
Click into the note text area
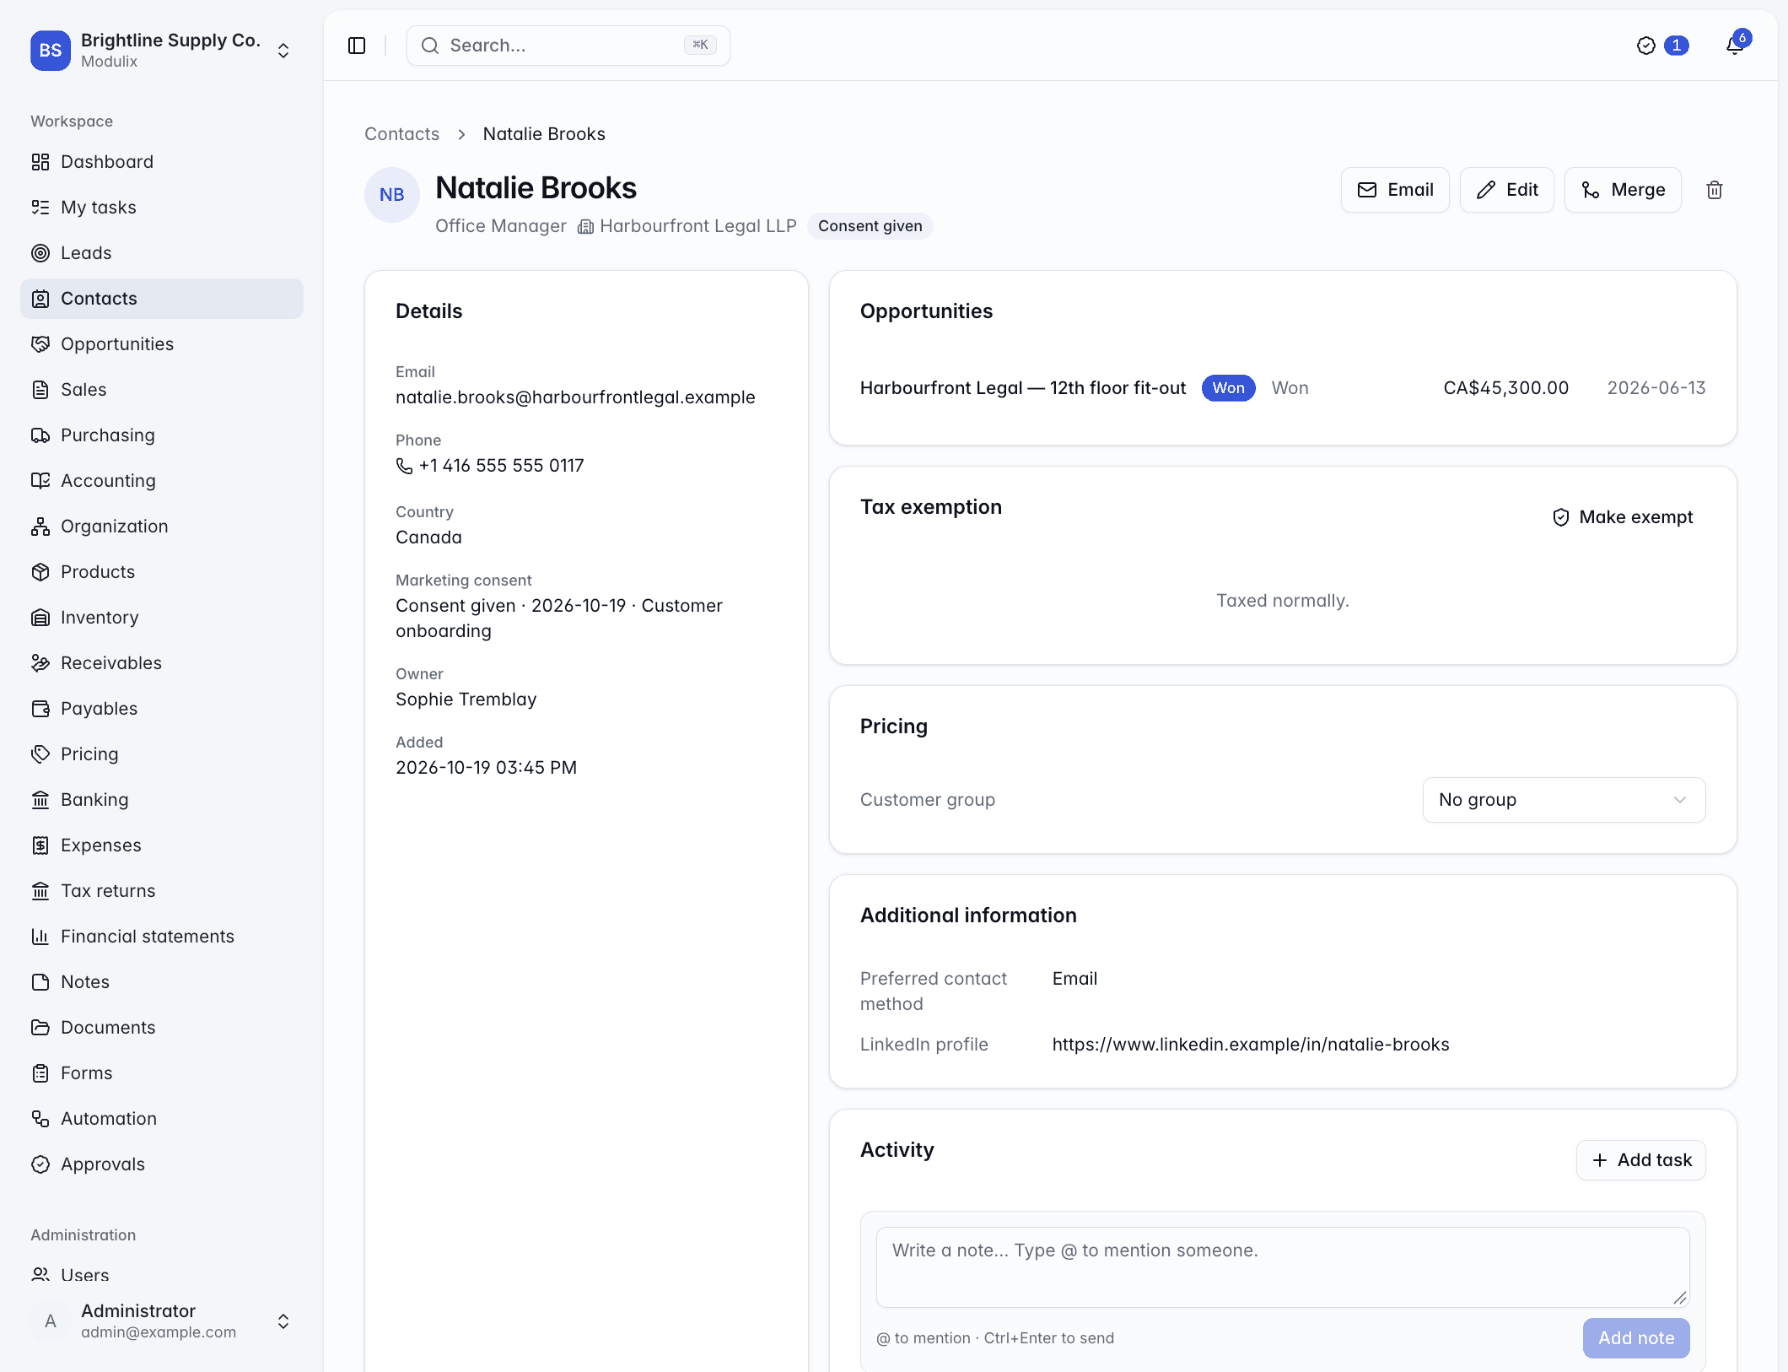[x=1282, y=1267]
